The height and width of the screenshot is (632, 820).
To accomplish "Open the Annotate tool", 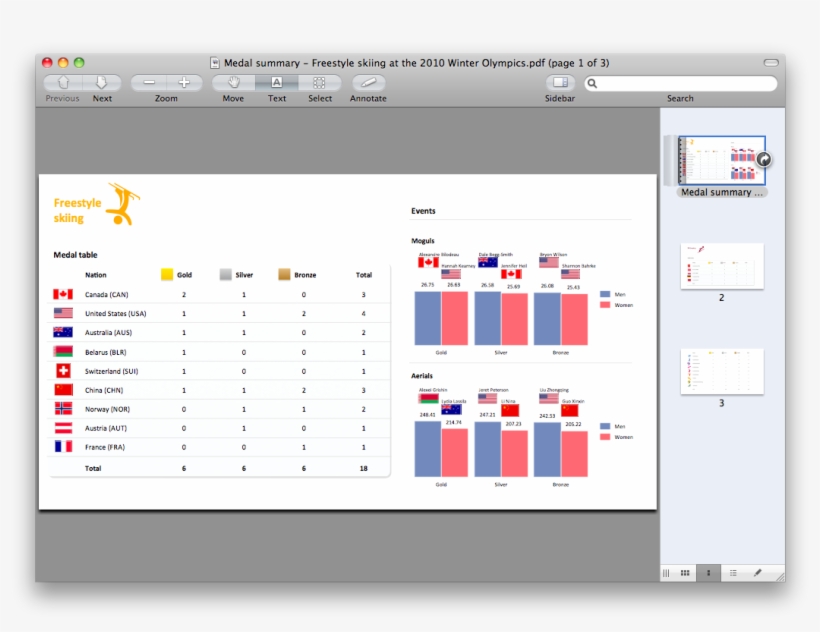I will [x=367, y=84].
